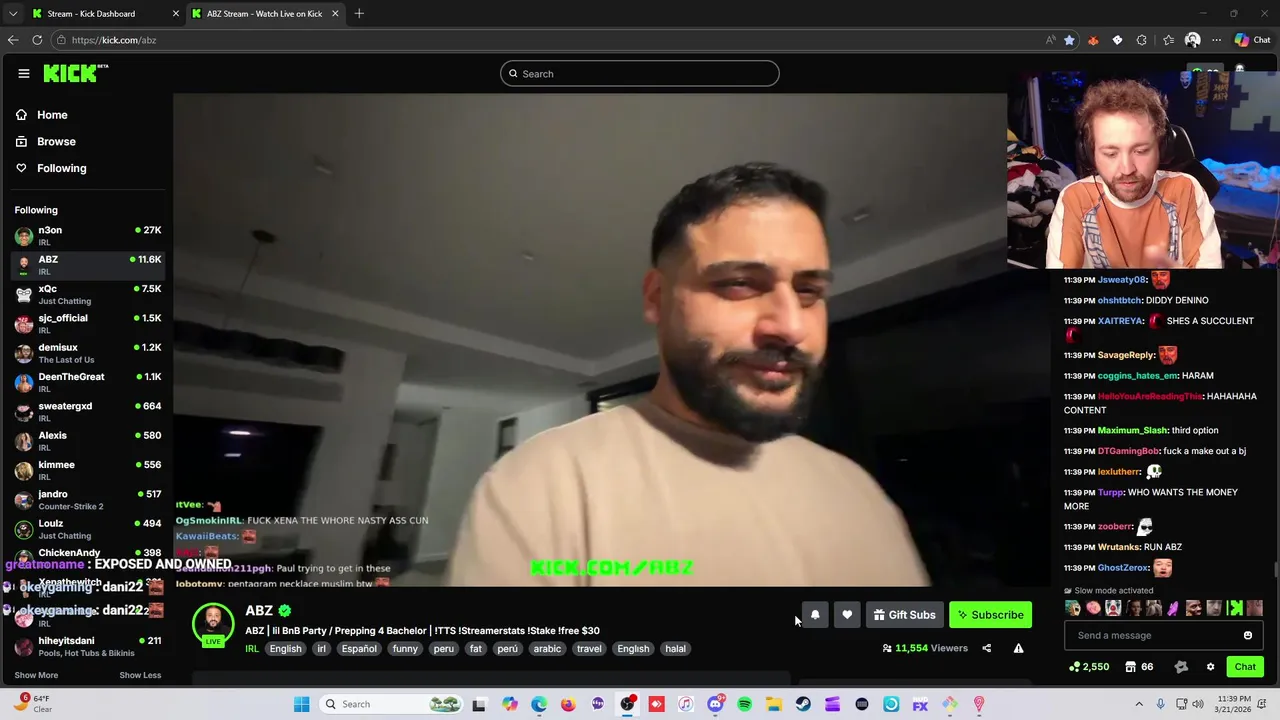Follow ABZ with the heart button

pos(847,615)
